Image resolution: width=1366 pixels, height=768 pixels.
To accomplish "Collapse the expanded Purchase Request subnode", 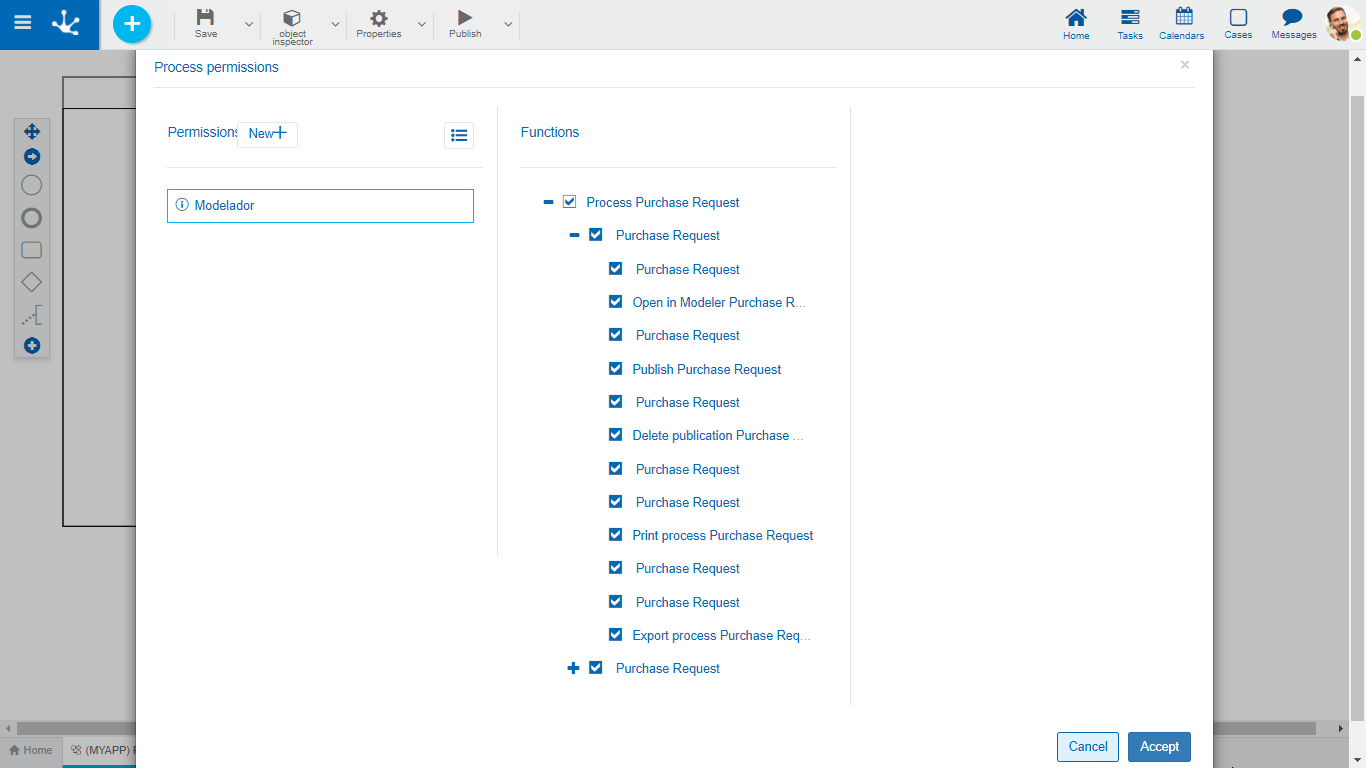I will pos(574,235).
